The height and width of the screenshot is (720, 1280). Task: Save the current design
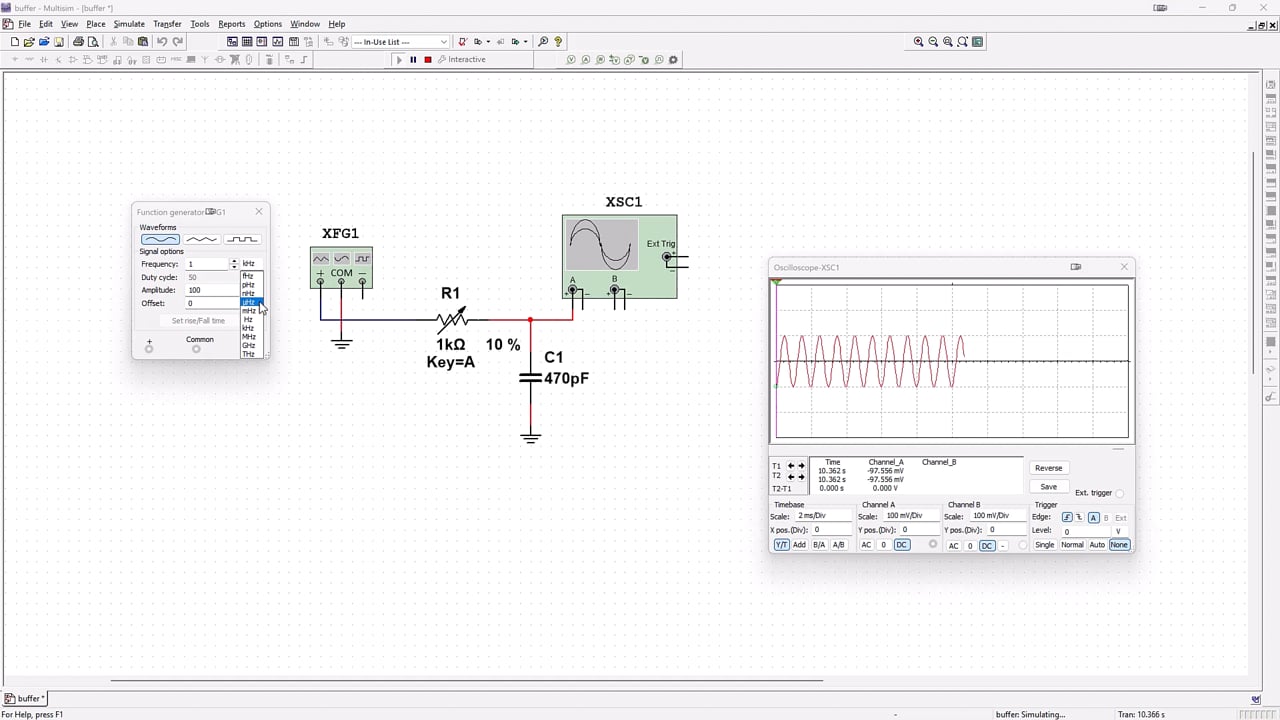59,42
